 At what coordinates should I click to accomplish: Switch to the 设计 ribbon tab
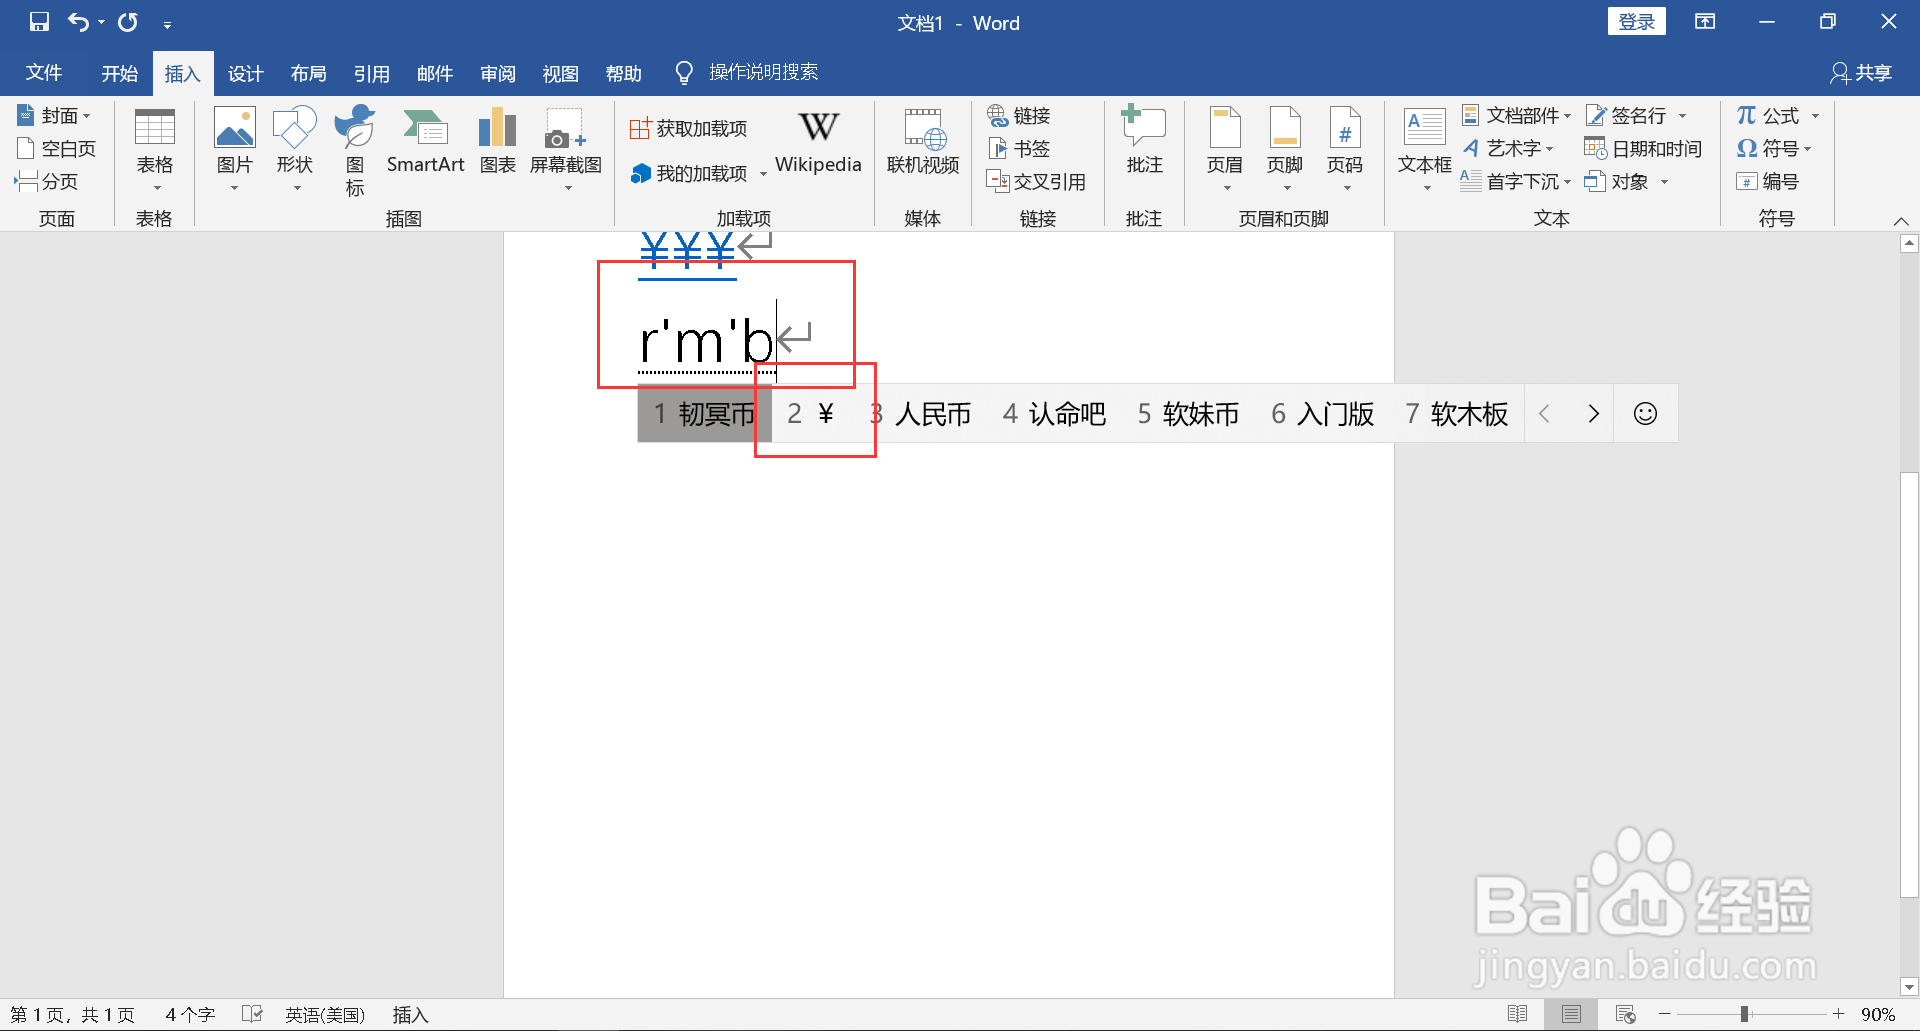(x=245, y=72)
